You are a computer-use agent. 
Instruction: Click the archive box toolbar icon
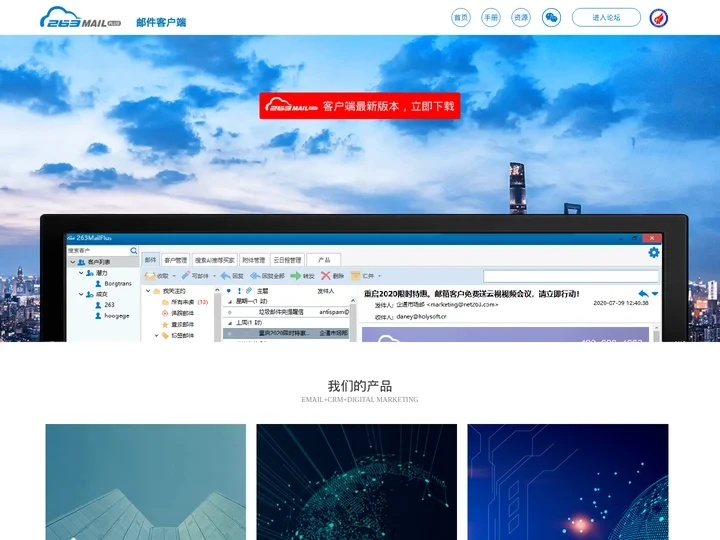(355, 276)
